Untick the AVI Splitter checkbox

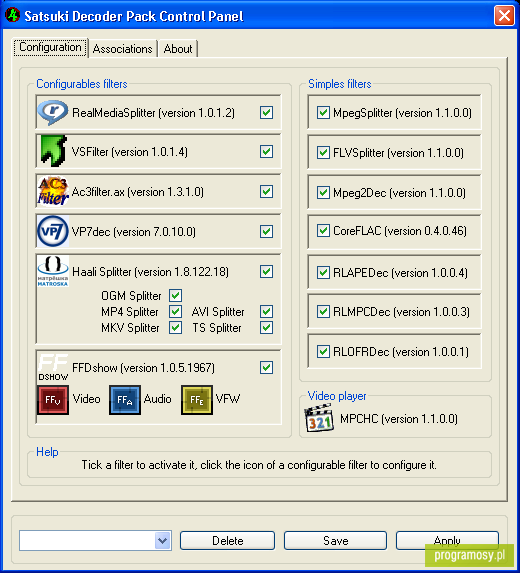266,311
